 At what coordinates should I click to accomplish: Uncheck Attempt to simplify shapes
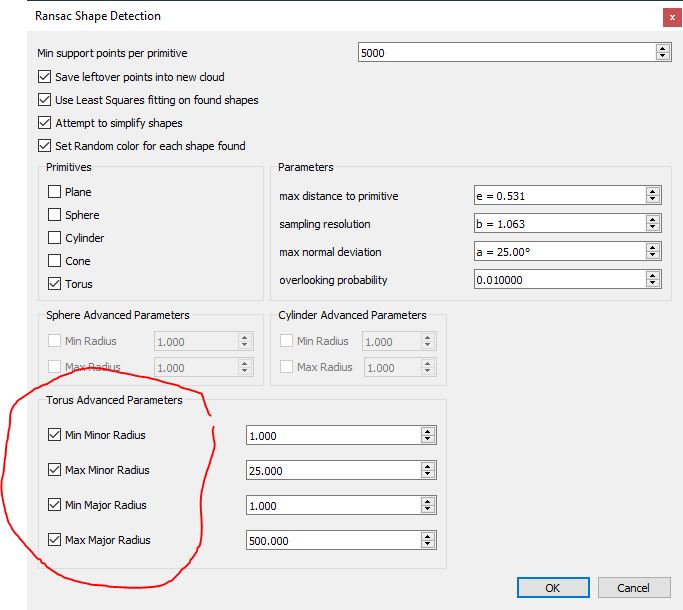tap(44, 123)
